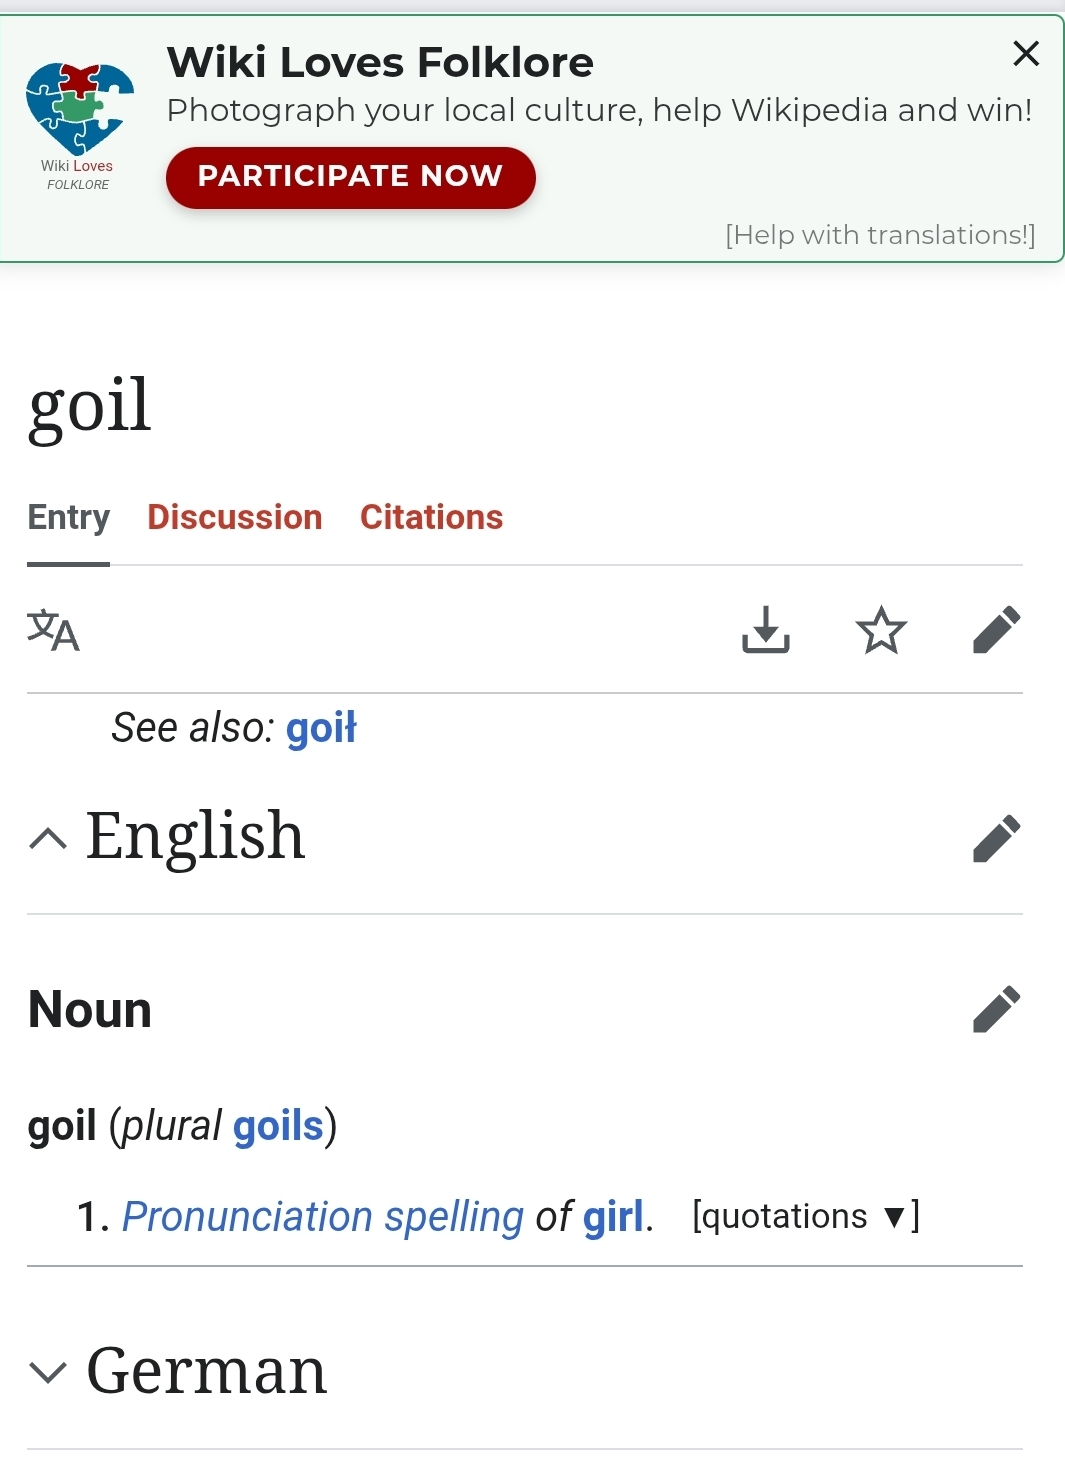Collapse the English section
The width and height of the screenshot is (1065, 1475).
point(48,838)
